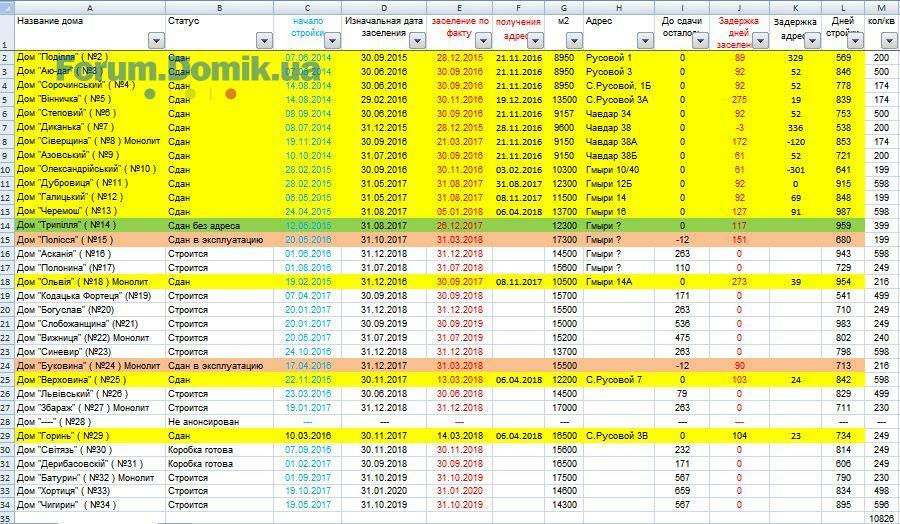Click cell Дом "Сіверщина" ( №8 ) Монолит
This screenshot has width=900, height=524.
coord(90,141)
